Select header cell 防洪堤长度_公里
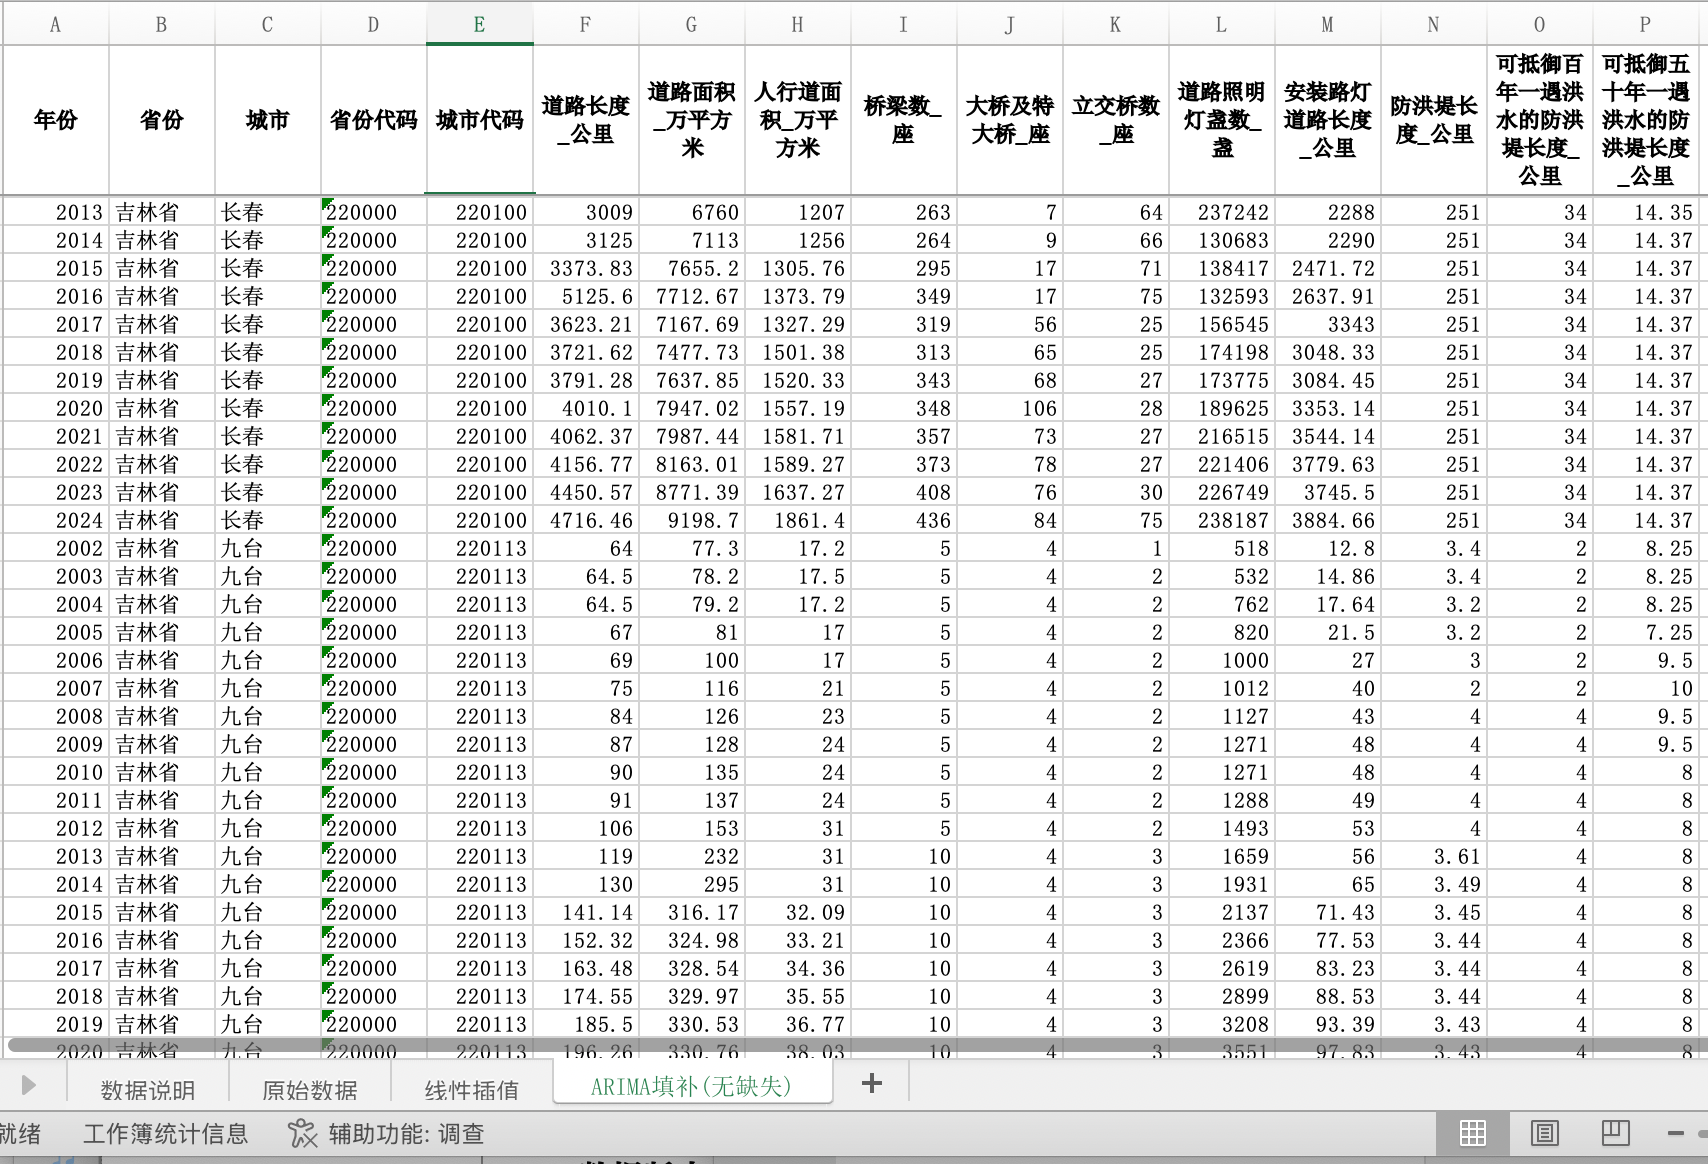Image resolution: width=1708 pixels, height=1164 pixels. click(1434, 120)
